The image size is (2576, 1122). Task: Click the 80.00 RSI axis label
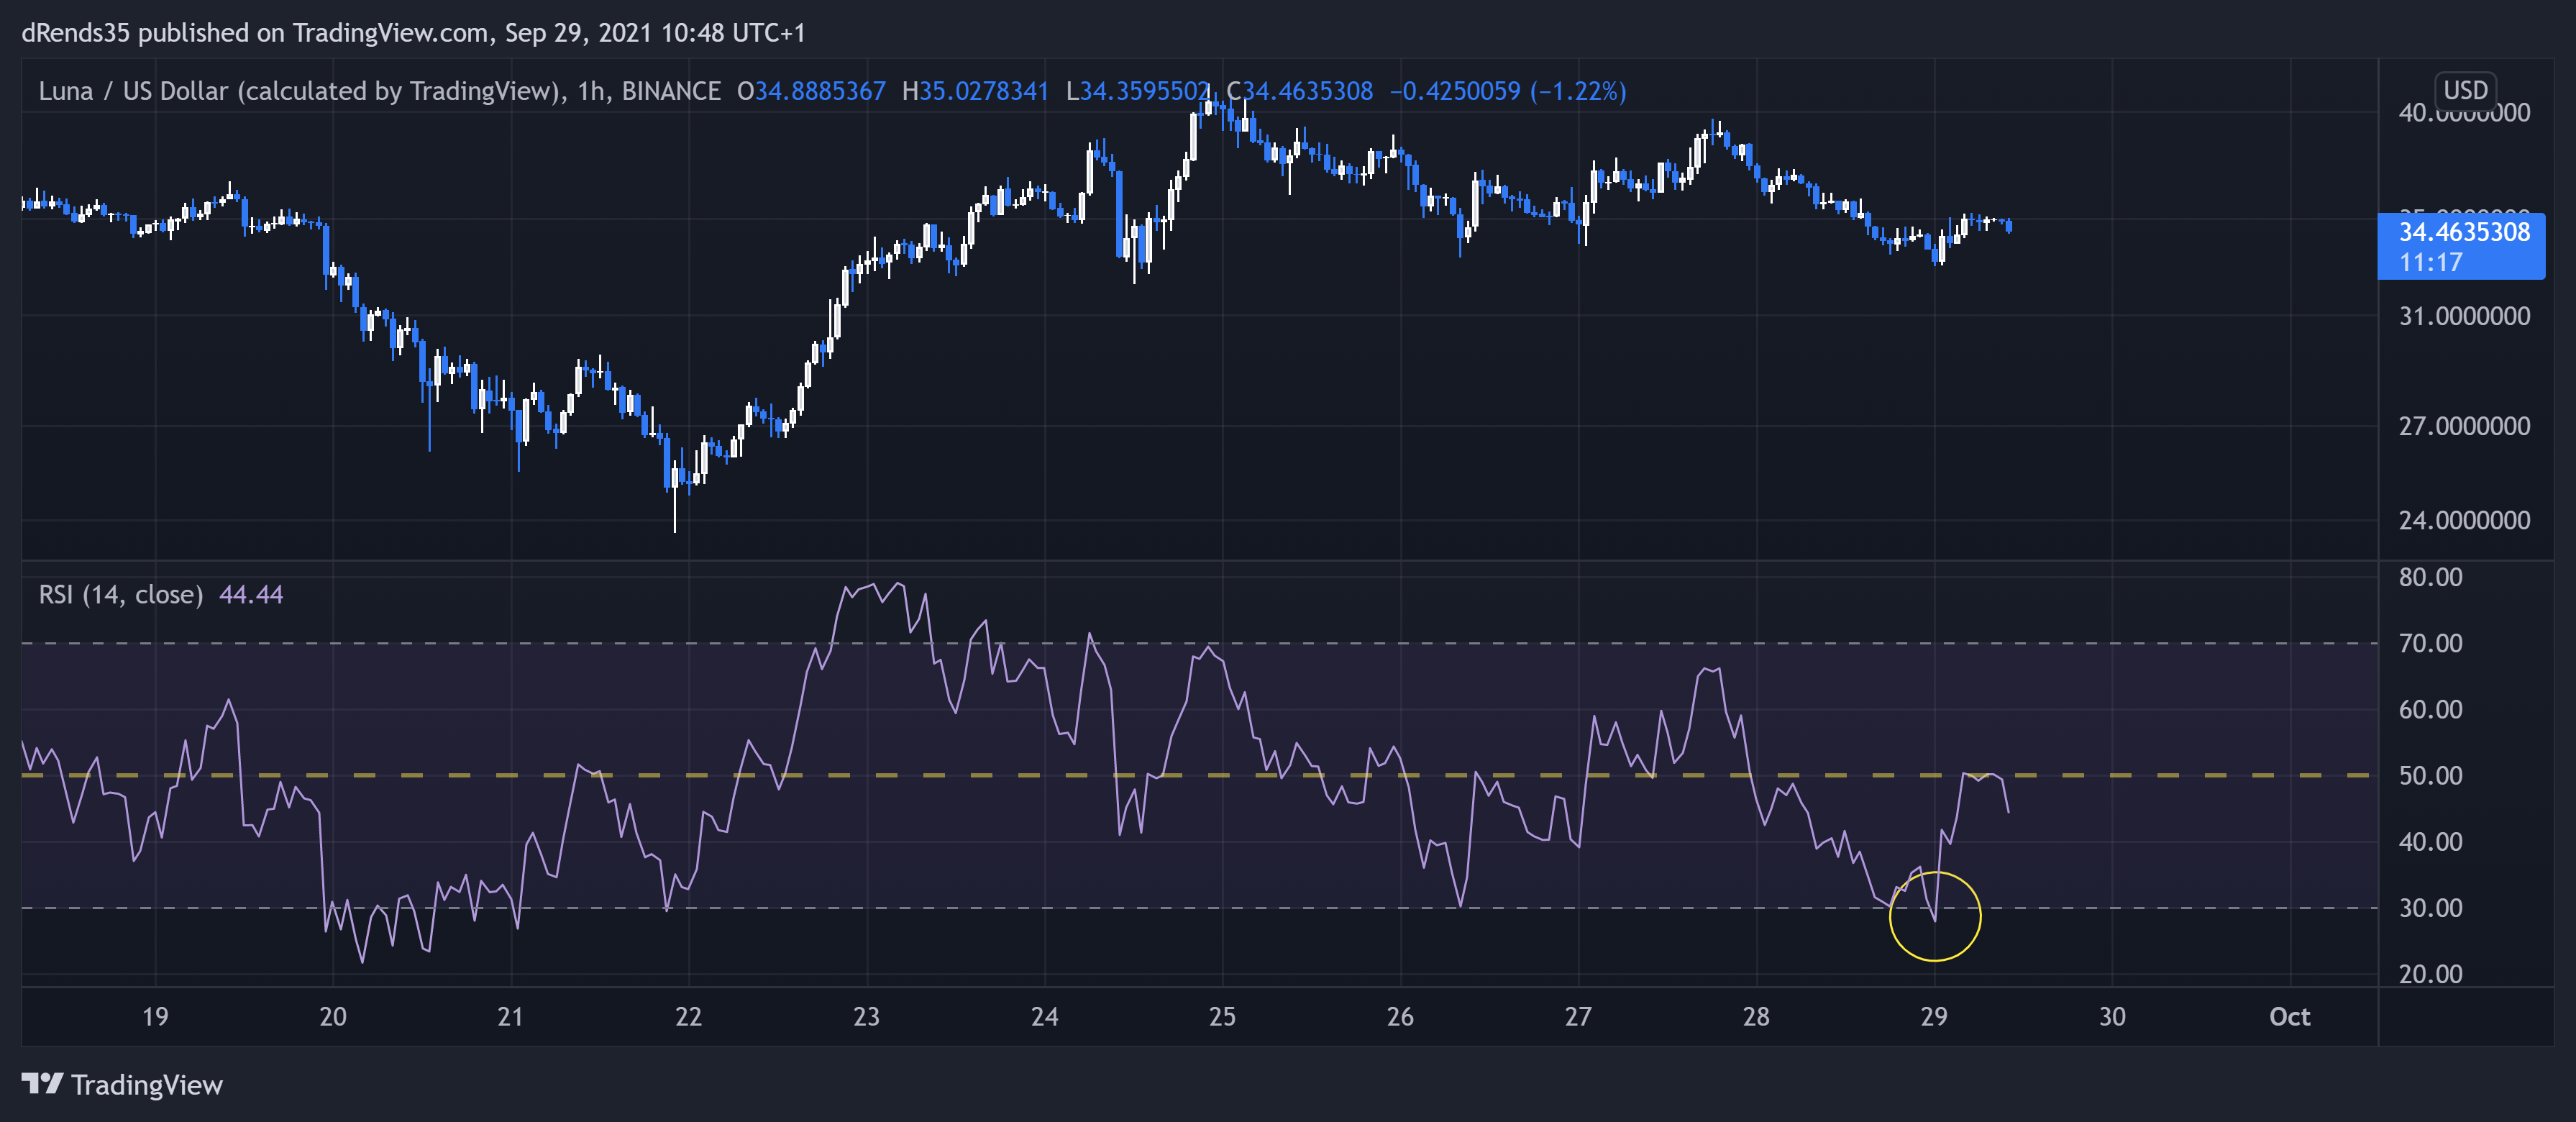[2430, 578]
